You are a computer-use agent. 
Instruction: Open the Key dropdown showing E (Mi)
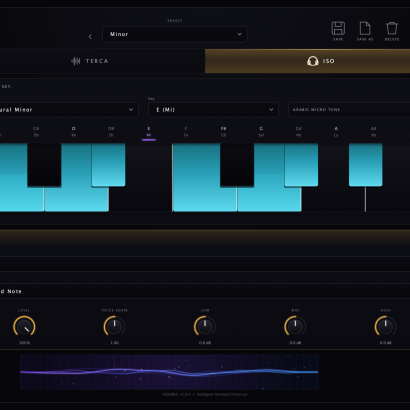(213, 110)
